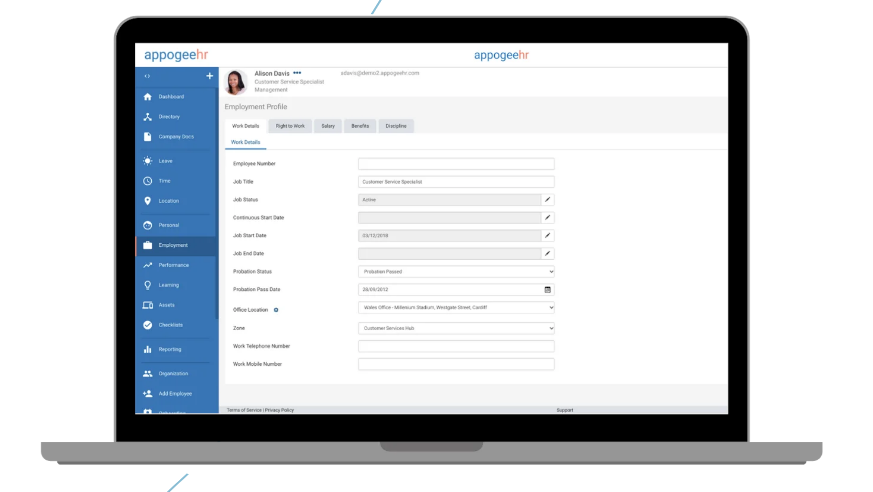Collapse the sidebar using the arrows icon
Viewport: 873px width, 492px height.
tap(148, 77)
